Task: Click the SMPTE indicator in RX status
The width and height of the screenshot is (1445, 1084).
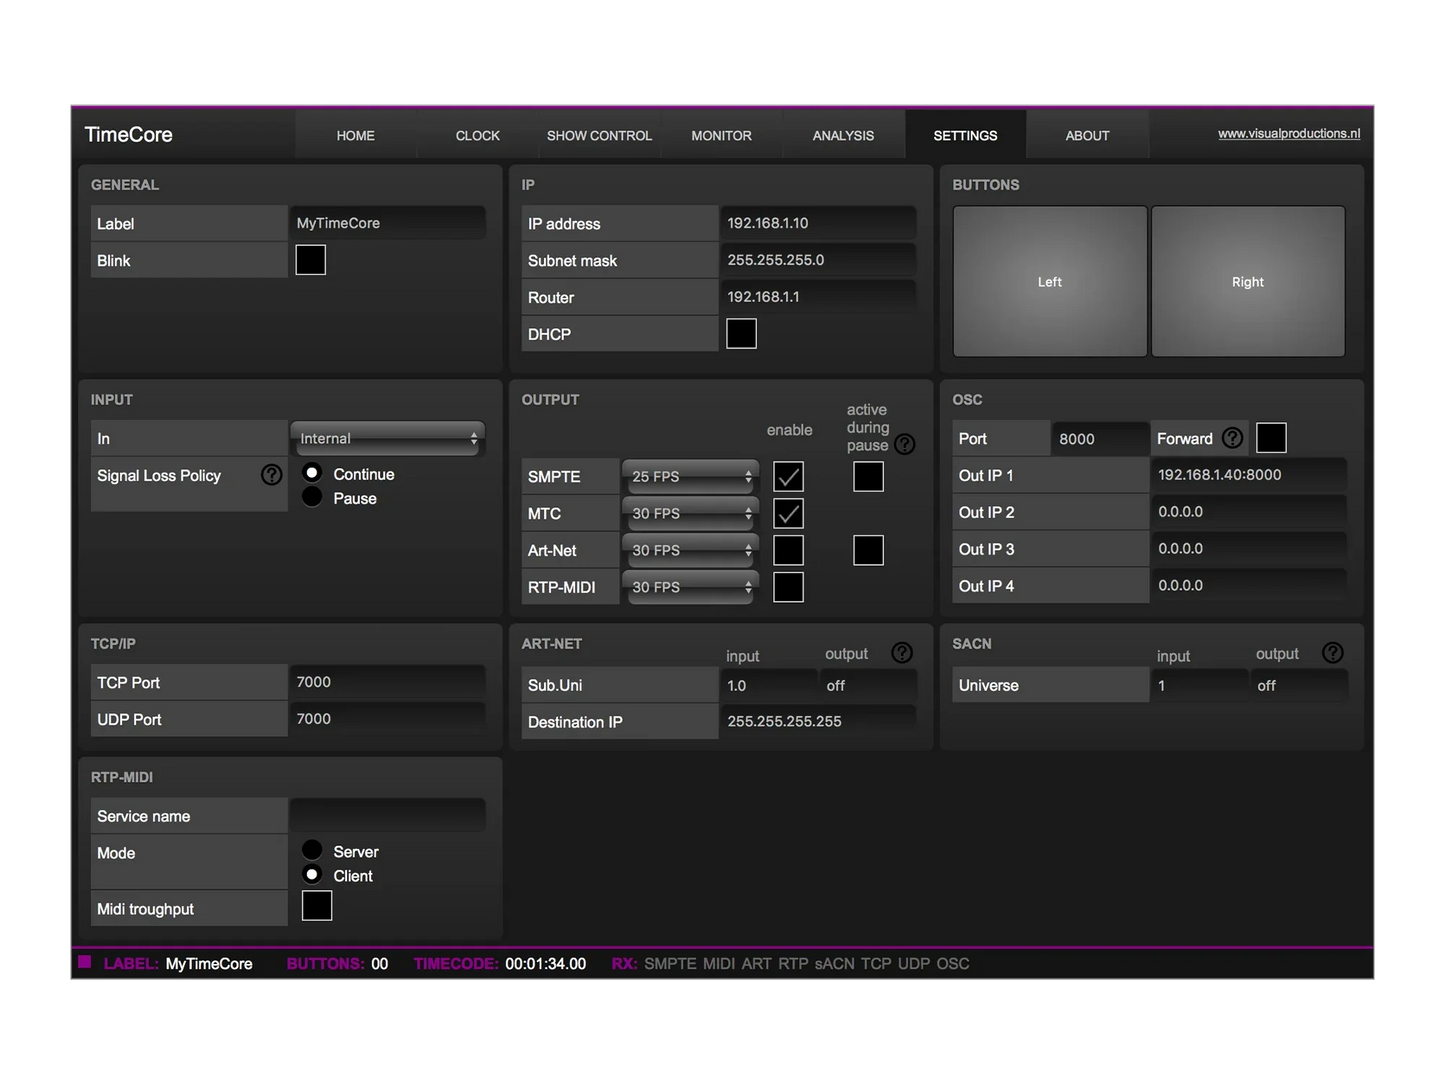Action: pyautogui.click(x=670, y=963)
